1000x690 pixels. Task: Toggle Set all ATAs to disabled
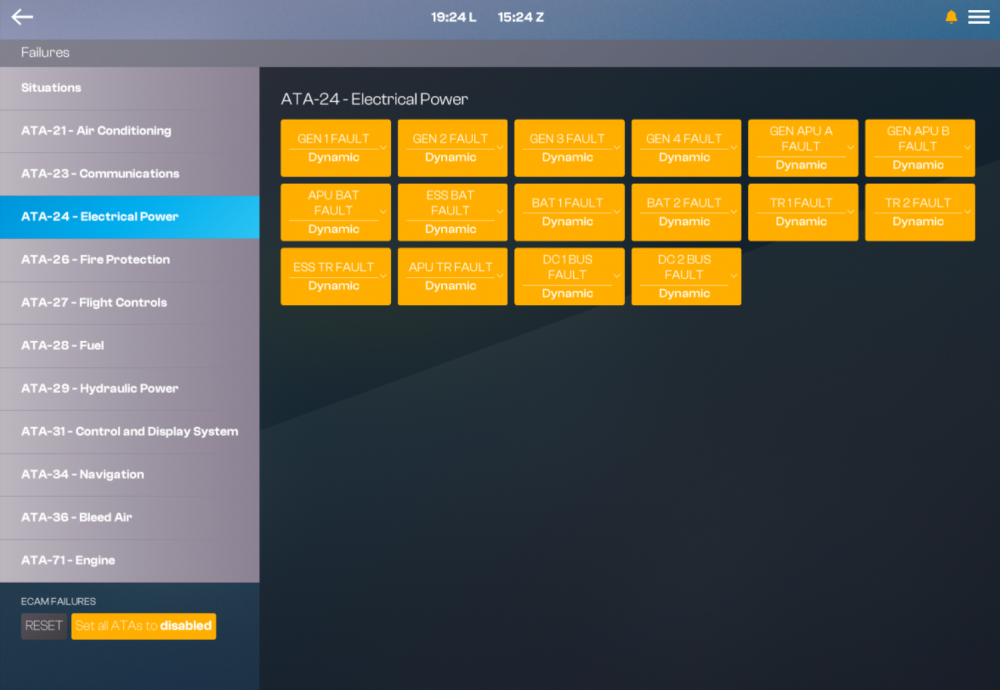pyautogui.click(x=143, y=626)
